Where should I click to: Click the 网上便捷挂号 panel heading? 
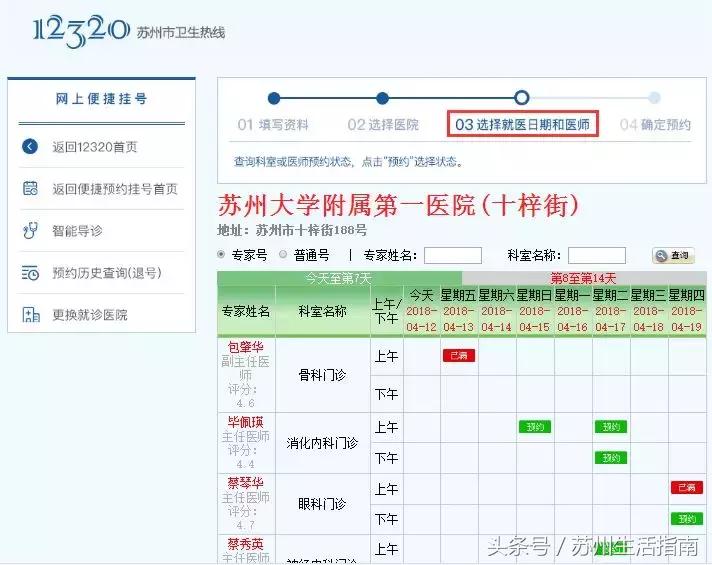coord(102,99)
